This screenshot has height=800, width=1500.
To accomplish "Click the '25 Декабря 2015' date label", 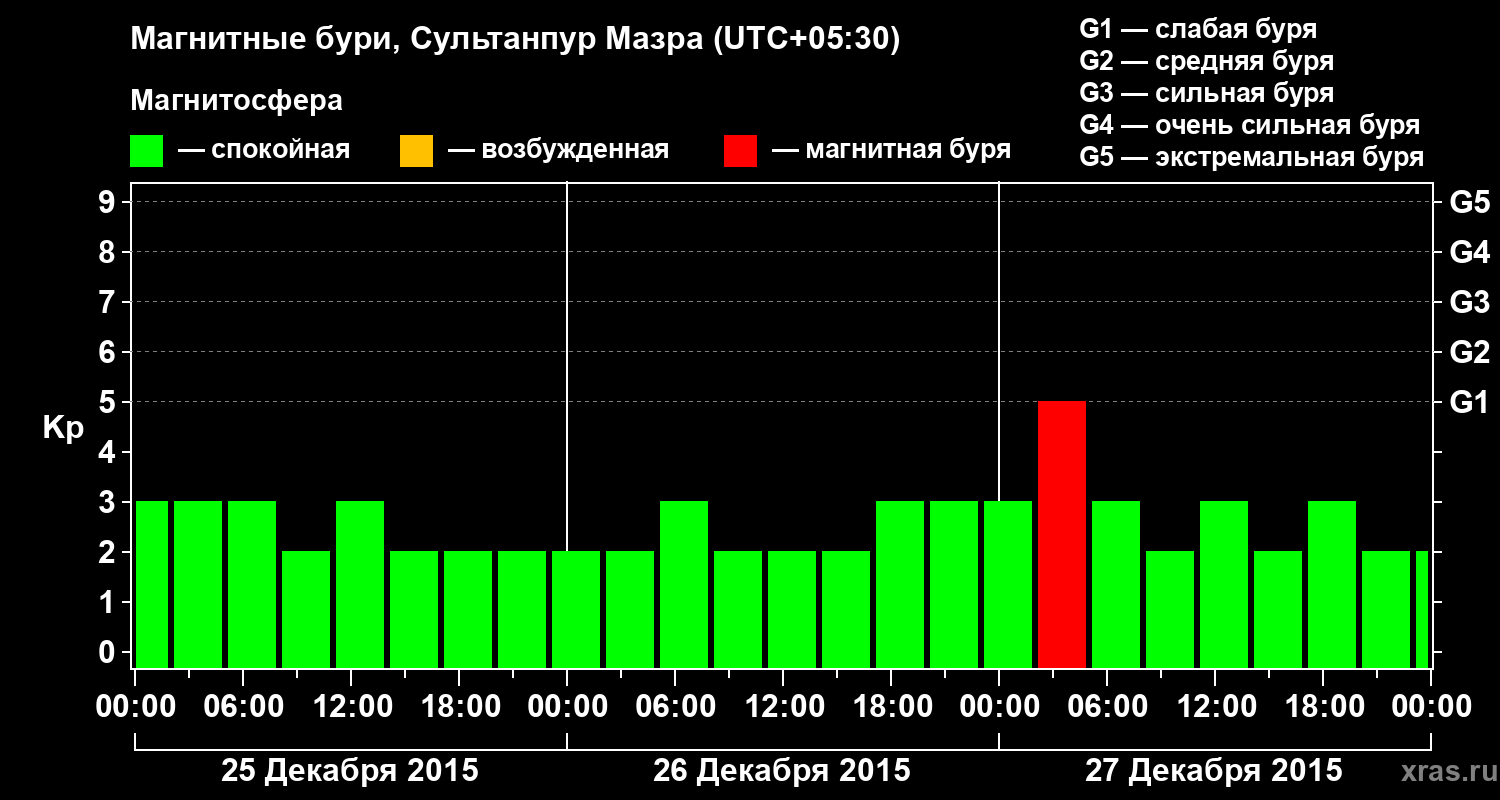I will coord(350,771).
